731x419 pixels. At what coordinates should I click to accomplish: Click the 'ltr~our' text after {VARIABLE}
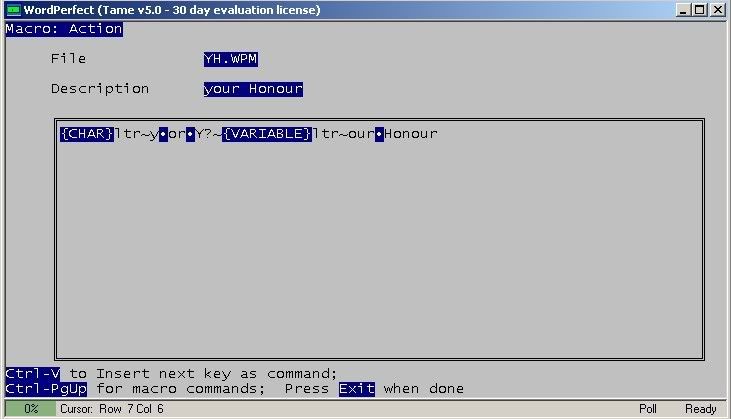tap(344, 134)
